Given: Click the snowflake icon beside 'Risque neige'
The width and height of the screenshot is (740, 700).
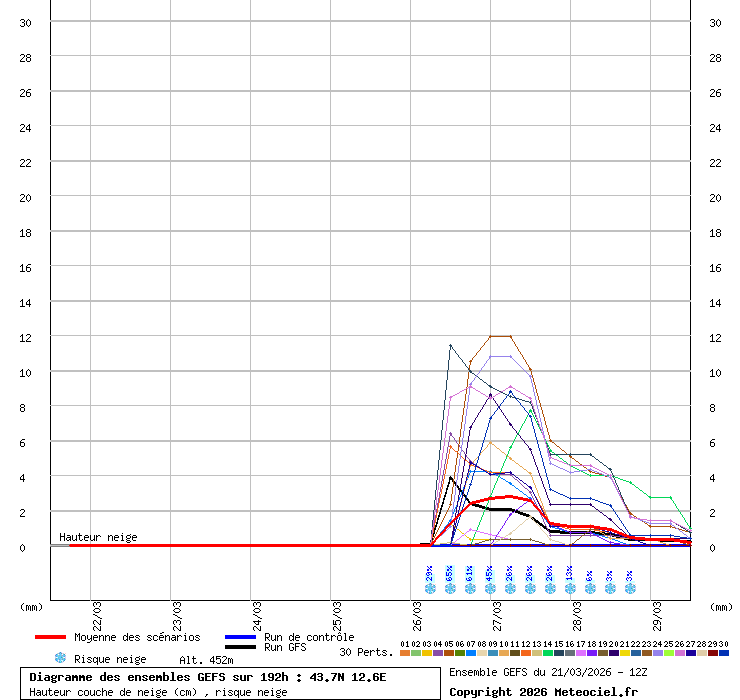Looking at the screenshot, I should click(x=60, y=658).
